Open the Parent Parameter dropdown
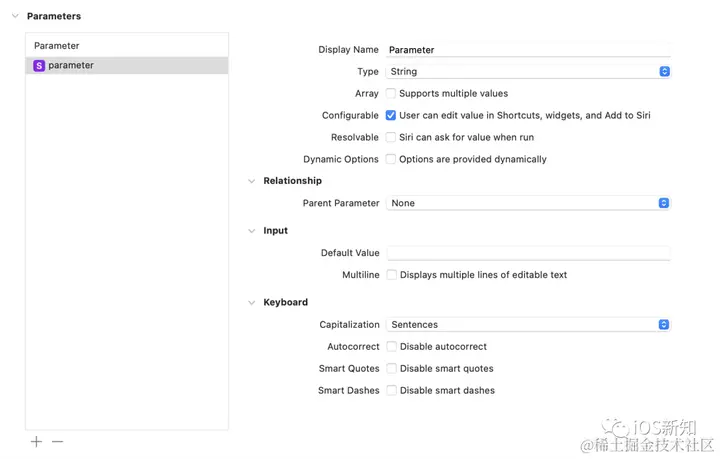Viewport: 720px width, 459px height. click(527, 203)
